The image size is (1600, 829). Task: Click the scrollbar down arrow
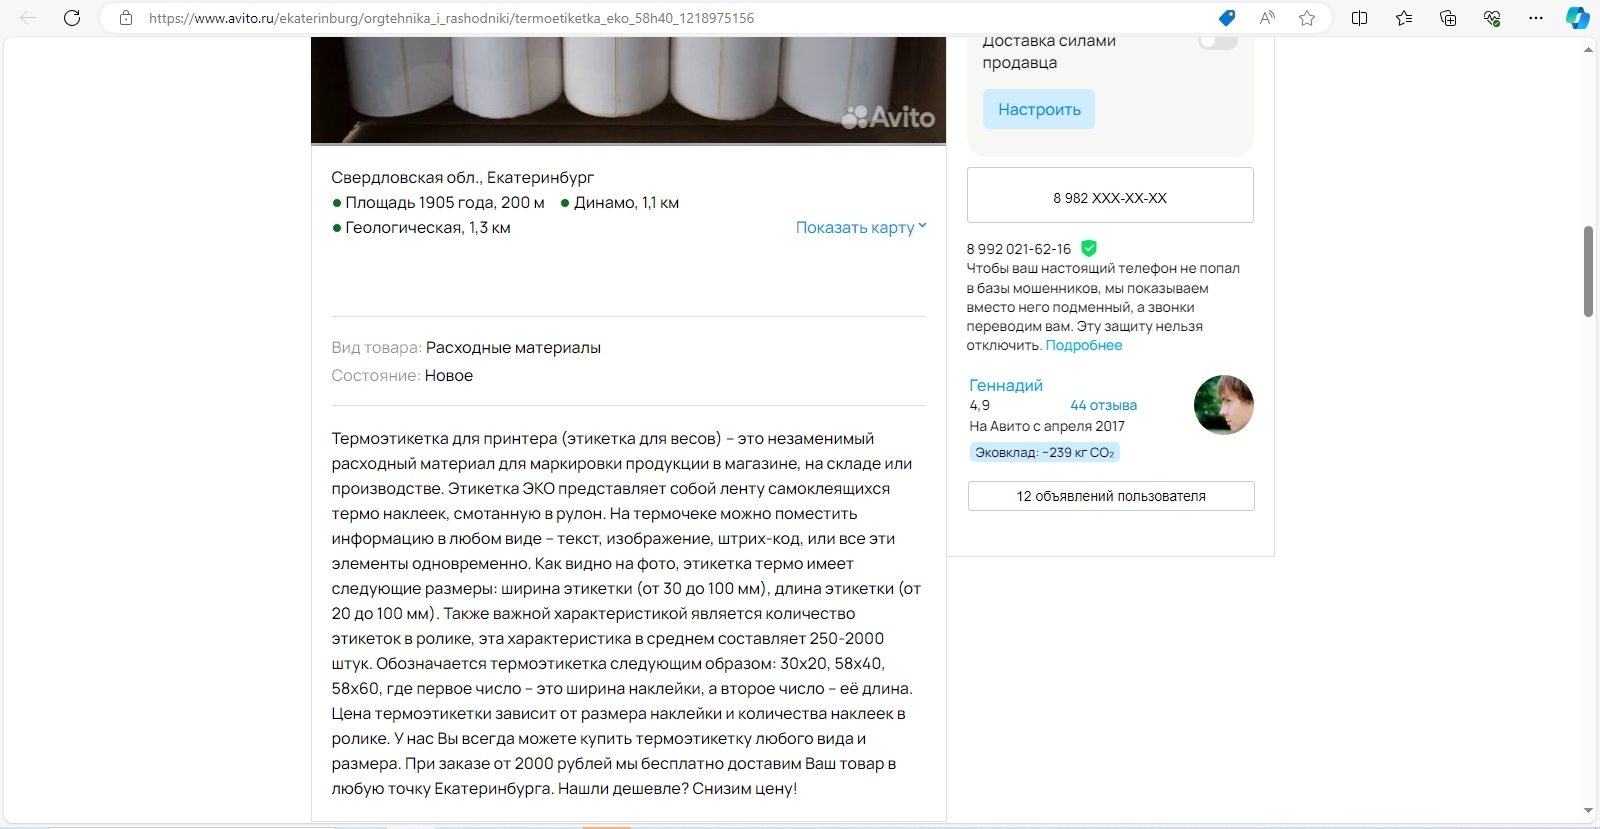click(1588, 811)
